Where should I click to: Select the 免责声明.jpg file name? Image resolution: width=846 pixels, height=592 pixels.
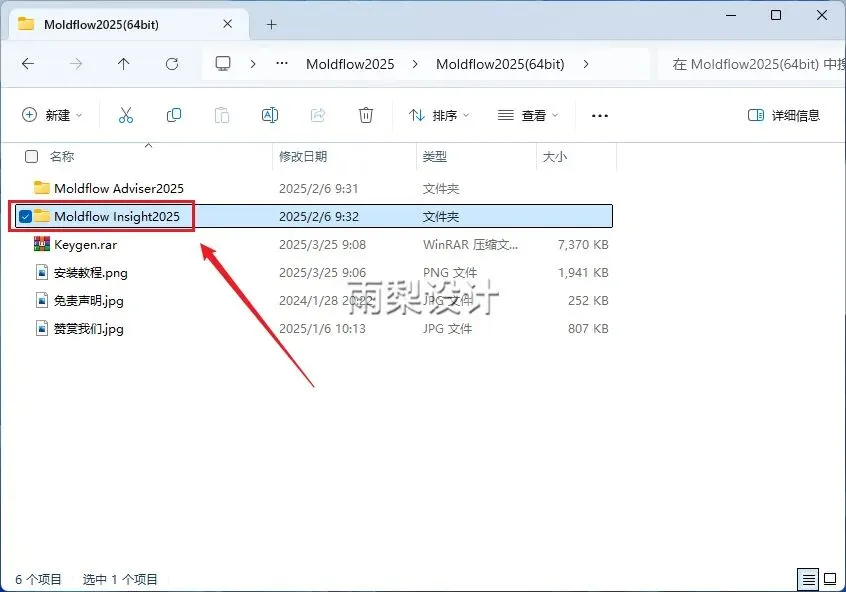point(88,301)
